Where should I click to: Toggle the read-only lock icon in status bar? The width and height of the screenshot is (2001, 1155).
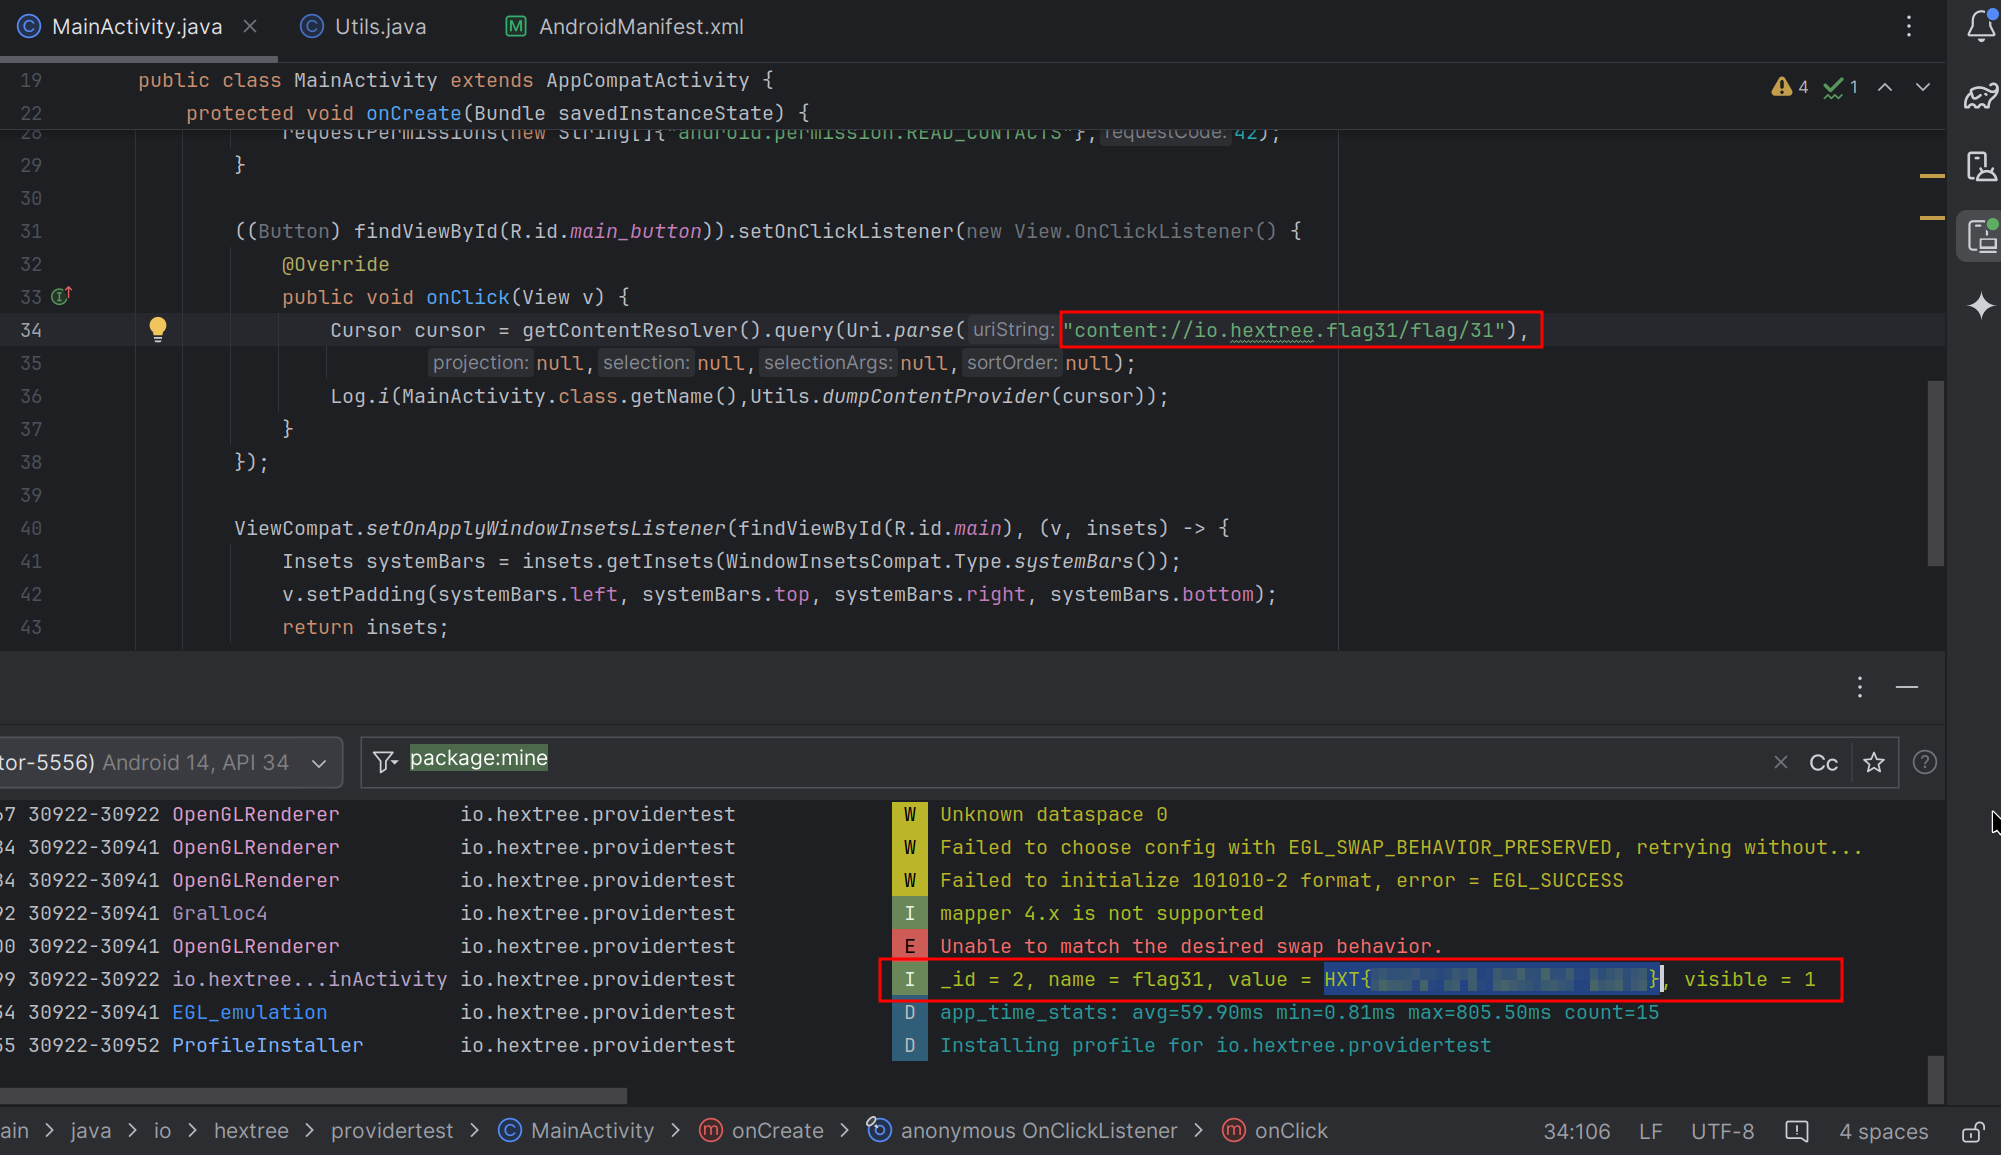(x=1972, y=1131)
